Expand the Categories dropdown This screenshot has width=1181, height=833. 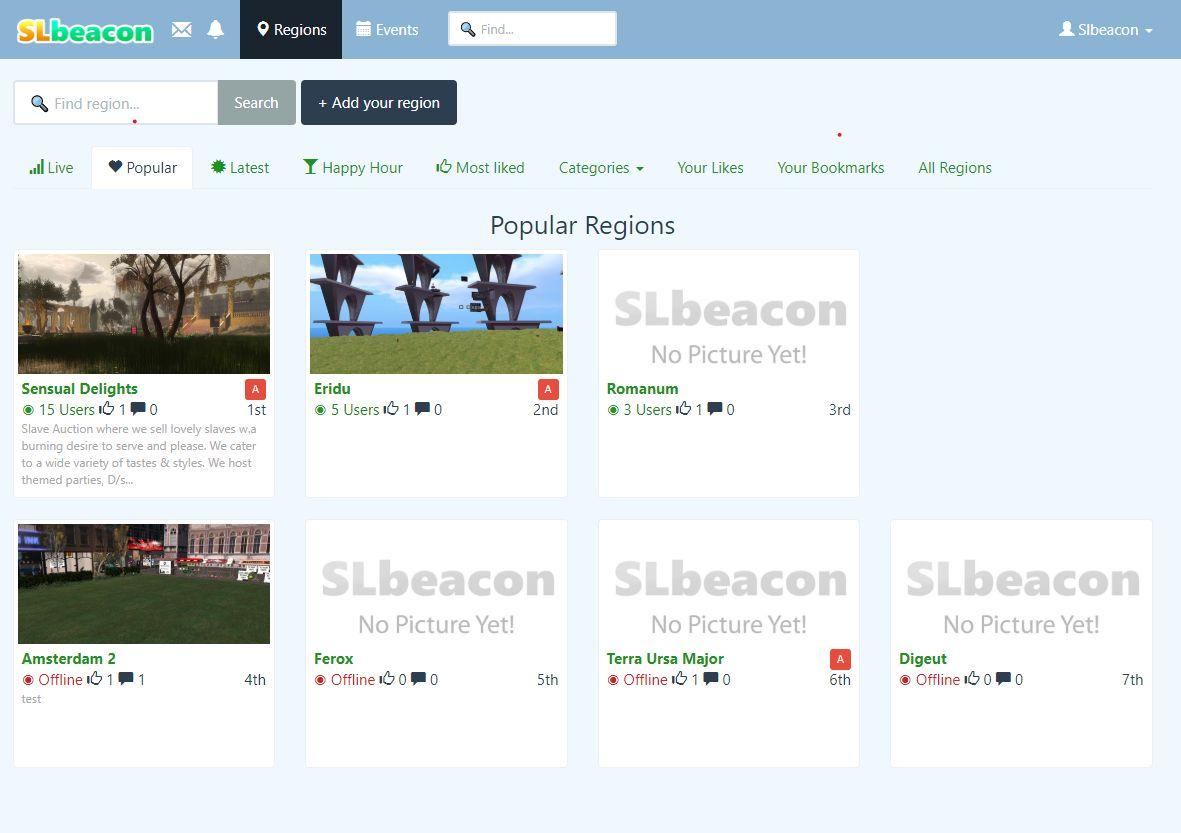[600, 168]
